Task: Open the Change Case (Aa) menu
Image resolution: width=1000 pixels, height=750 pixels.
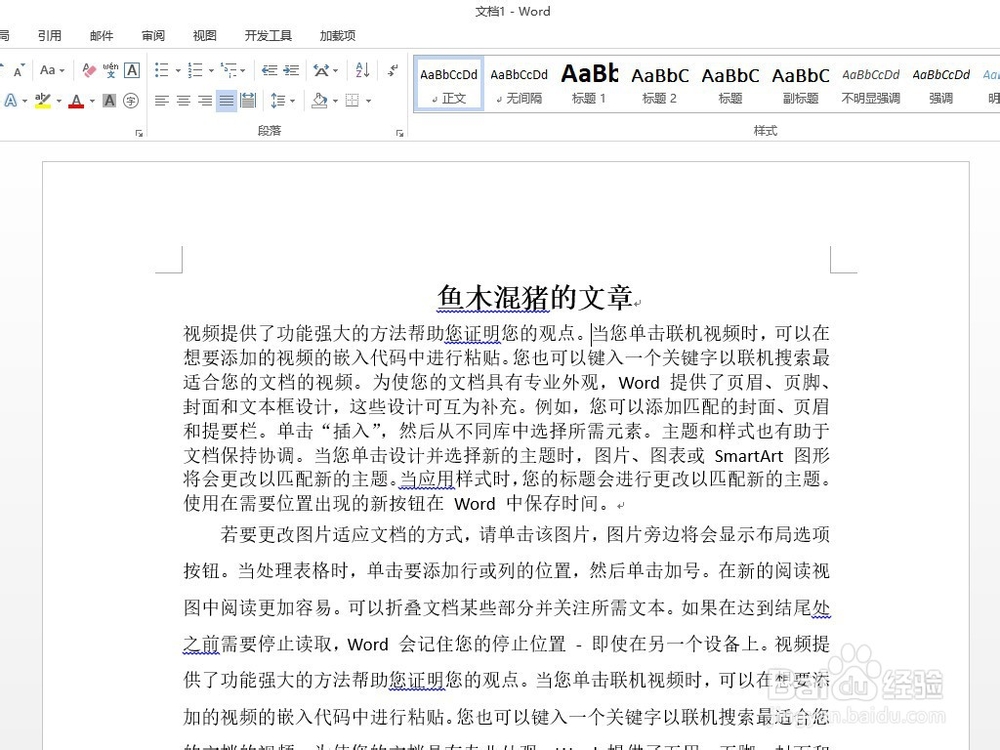Action: click(x=52, y=70)
